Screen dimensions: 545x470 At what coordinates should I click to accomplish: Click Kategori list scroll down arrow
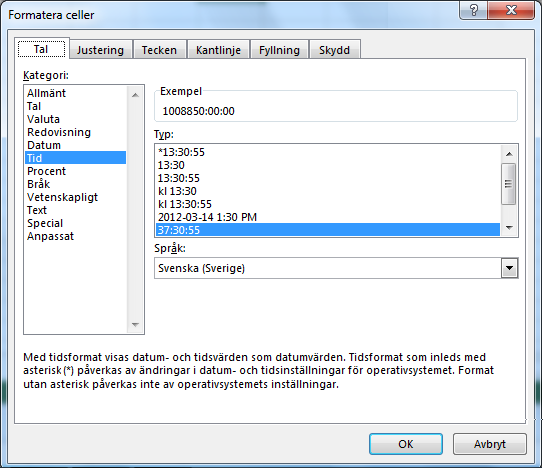(x=136, y=325)
